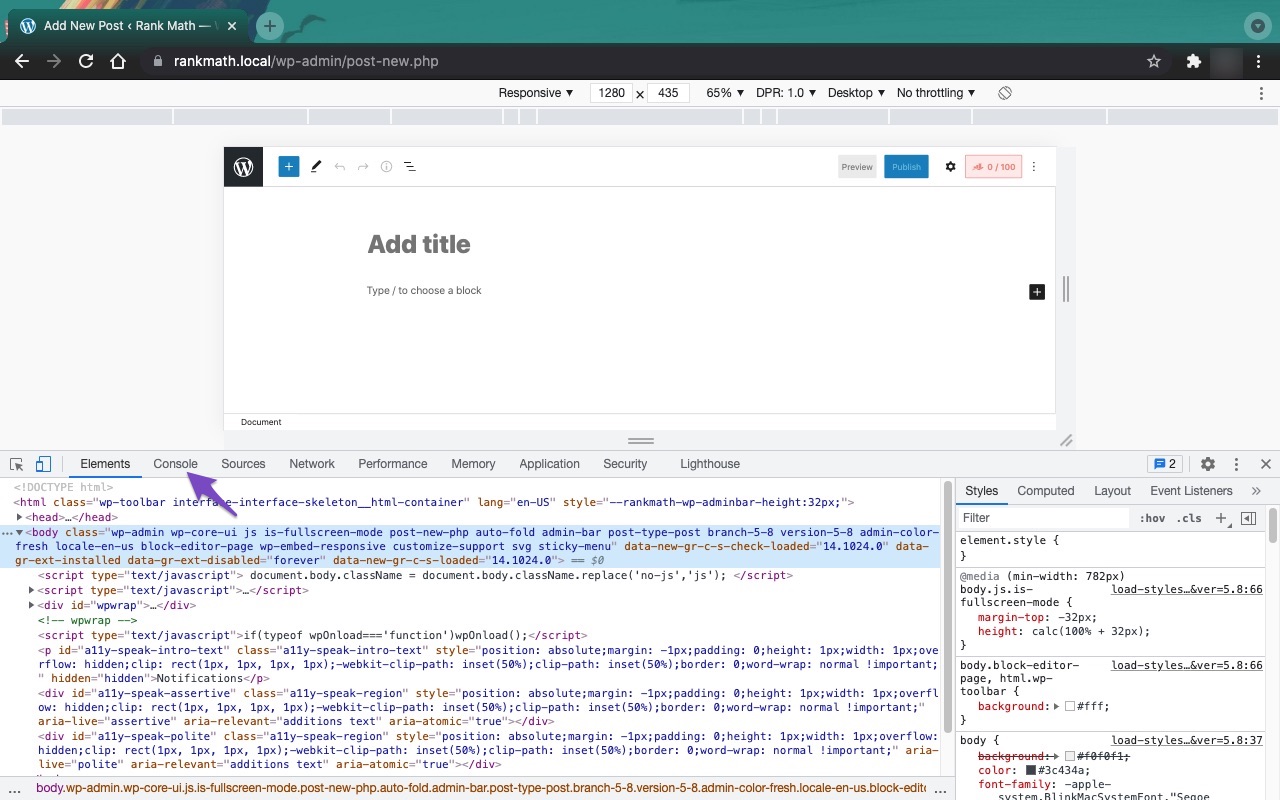Click the browser home button

[x=118, y=61]
